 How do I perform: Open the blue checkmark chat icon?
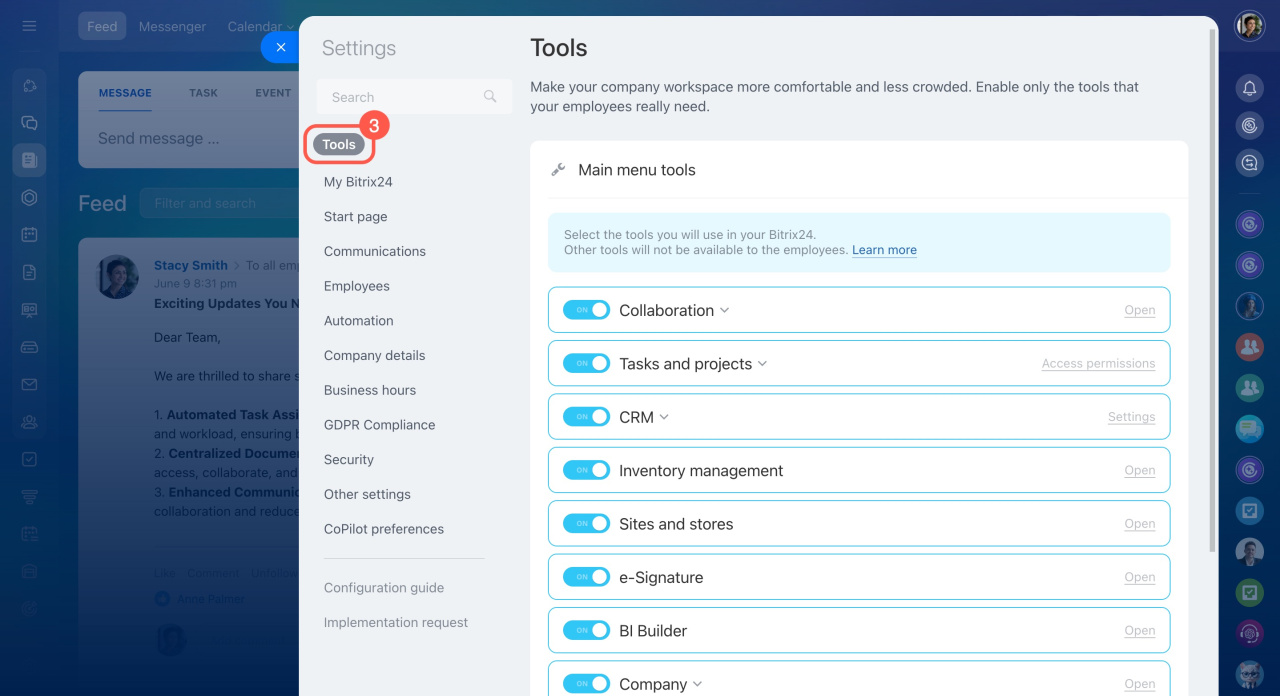pyautogui.click(x=1249, y=511)
